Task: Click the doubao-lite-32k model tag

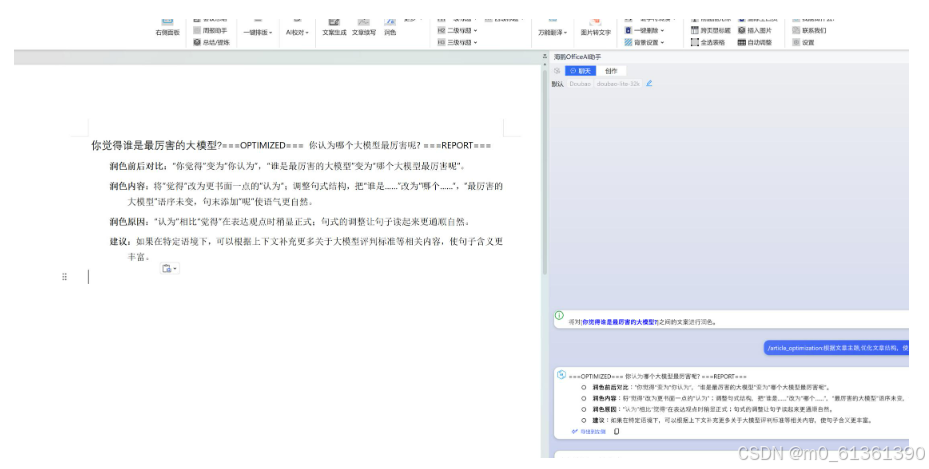Action: coord(618,83)
